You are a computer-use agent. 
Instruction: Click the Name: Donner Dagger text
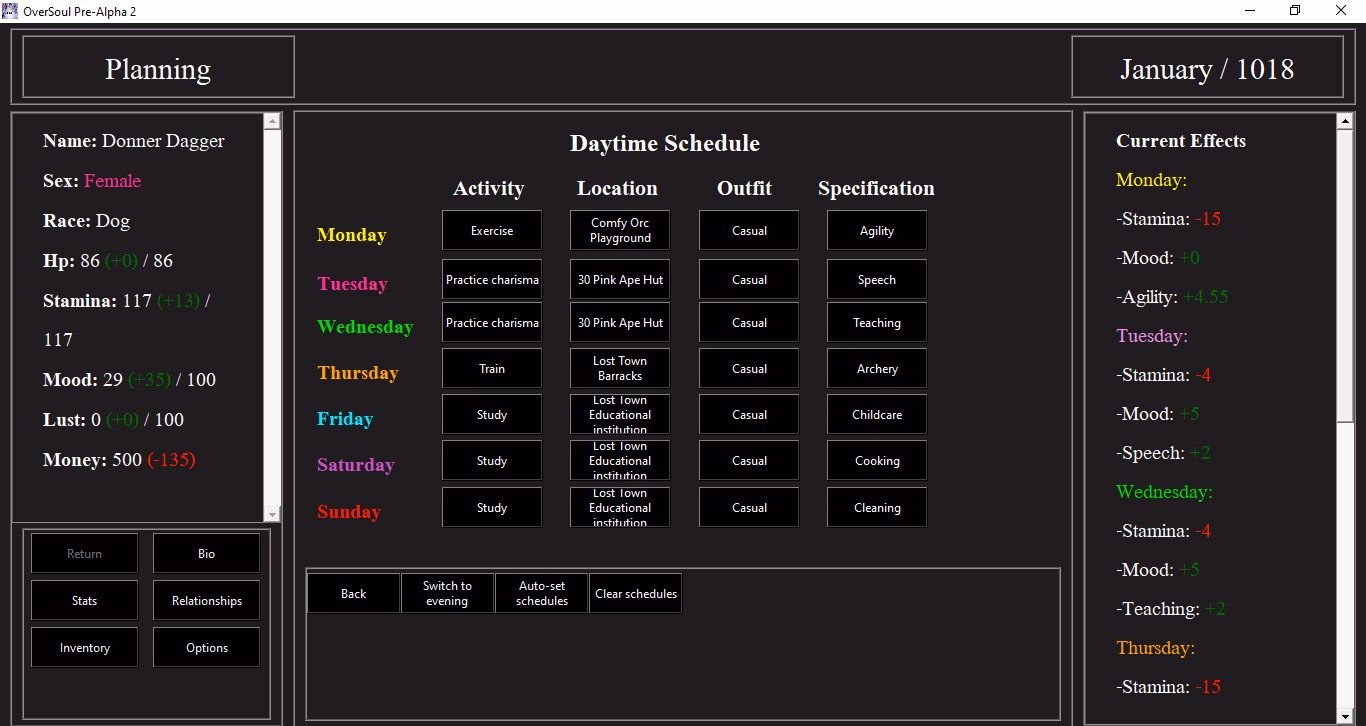click(x=134, y=141)
